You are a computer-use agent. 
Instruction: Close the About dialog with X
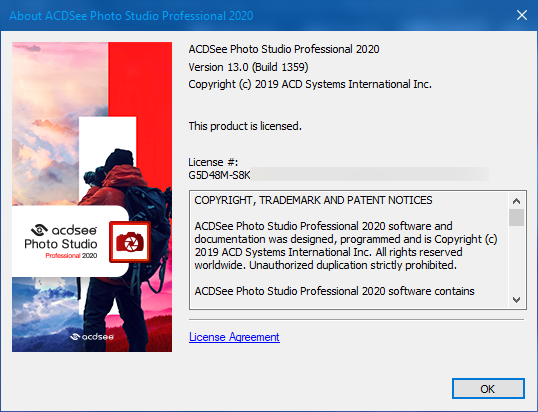[x=522, y=15]
